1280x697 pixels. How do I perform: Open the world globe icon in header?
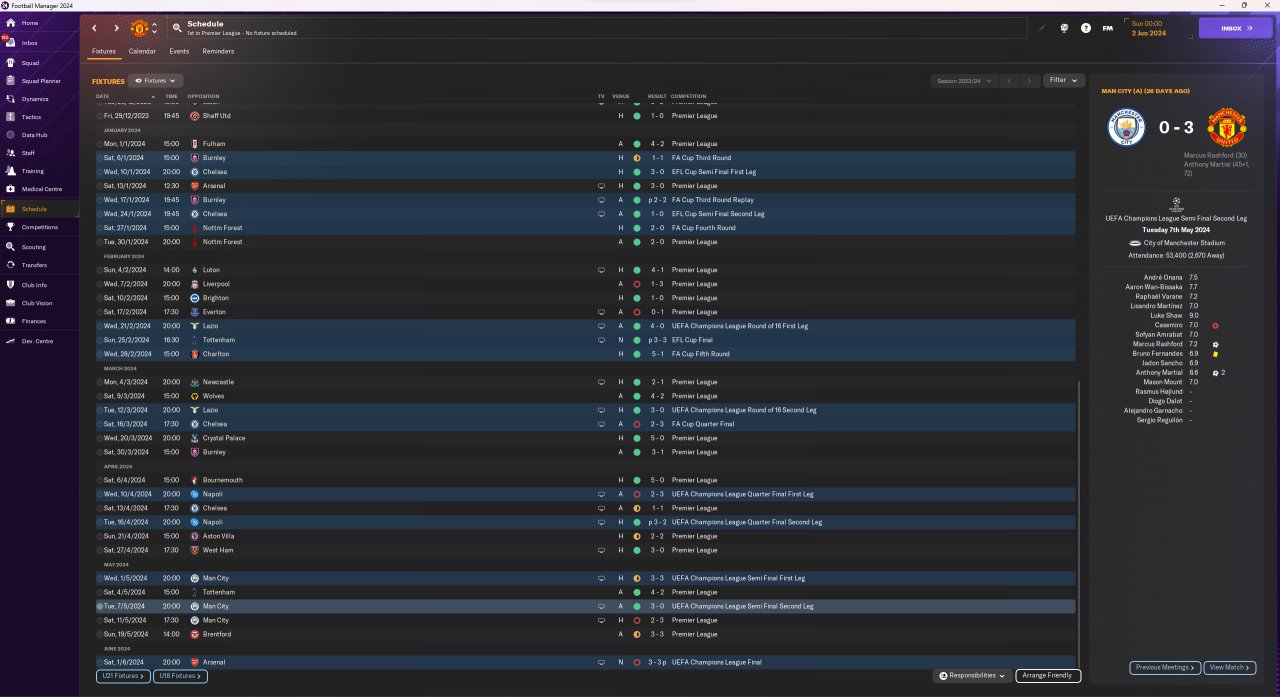tap(1064, 28)
